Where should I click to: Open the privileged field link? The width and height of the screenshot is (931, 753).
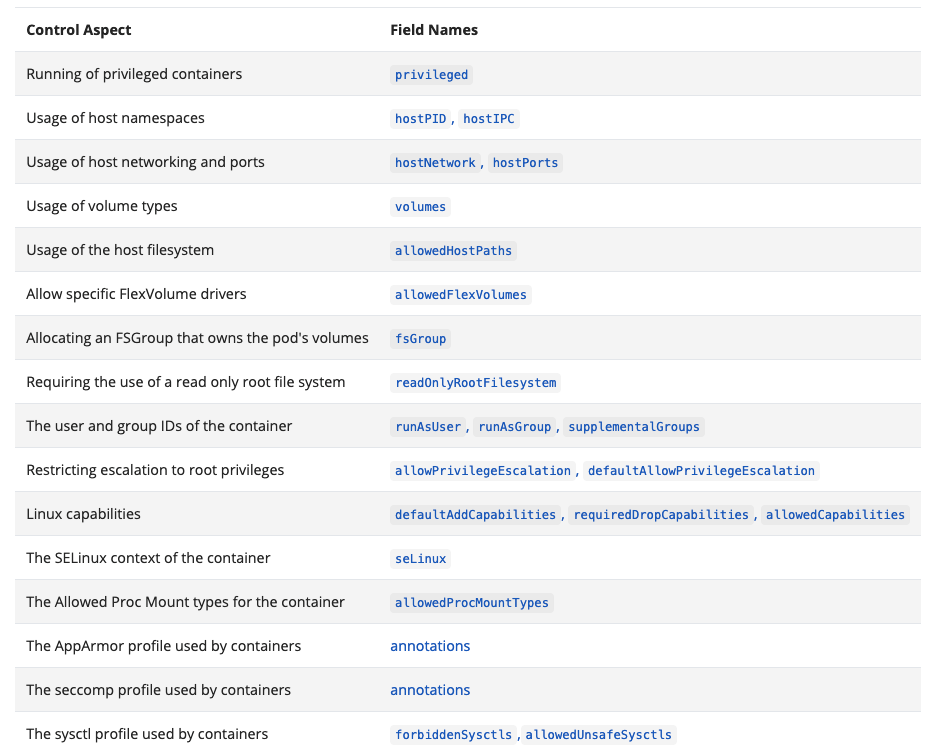coord(431,75)
